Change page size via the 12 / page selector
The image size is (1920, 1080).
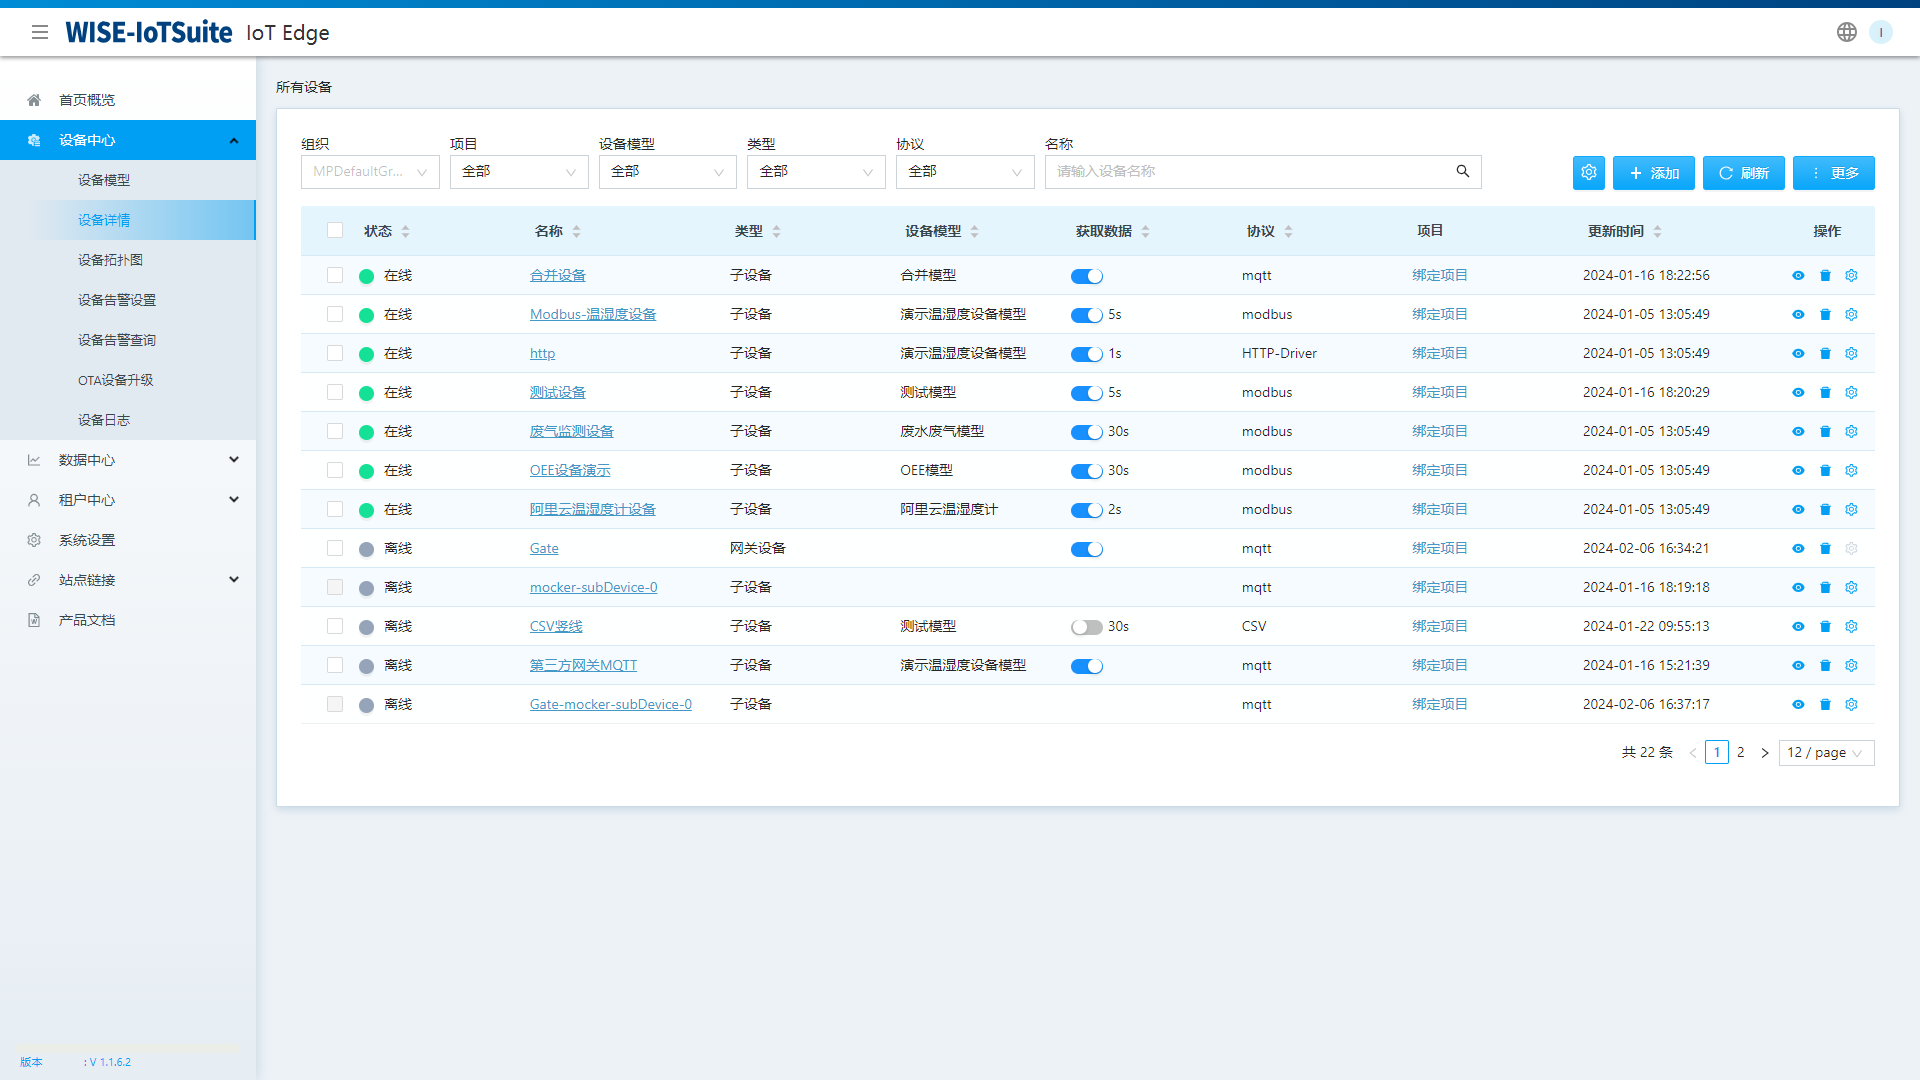pos(1826,752)
